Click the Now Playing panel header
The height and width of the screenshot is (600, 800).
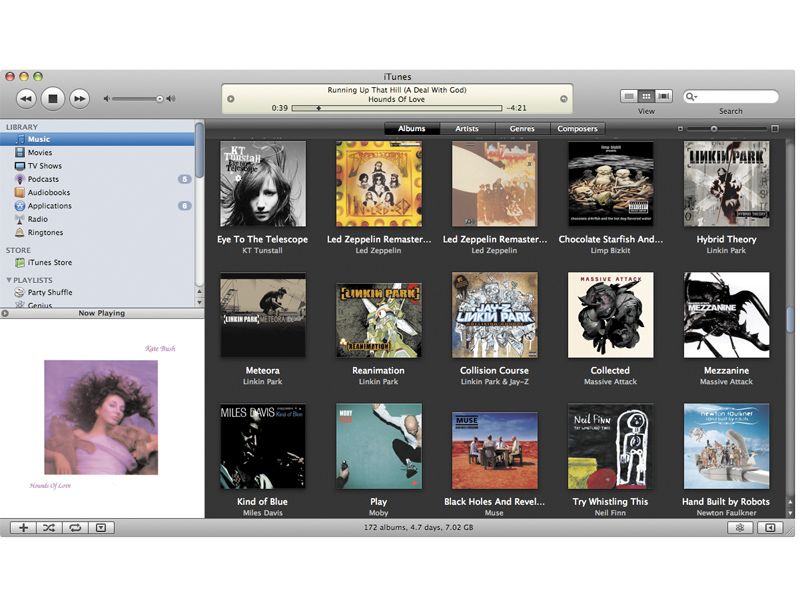(x=102, y=313)
